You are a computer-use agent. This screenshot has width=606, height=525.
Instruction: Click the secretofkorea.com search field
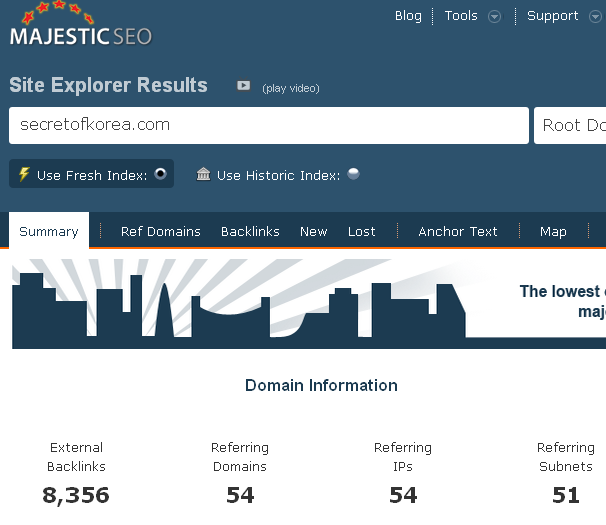point(269,125)
